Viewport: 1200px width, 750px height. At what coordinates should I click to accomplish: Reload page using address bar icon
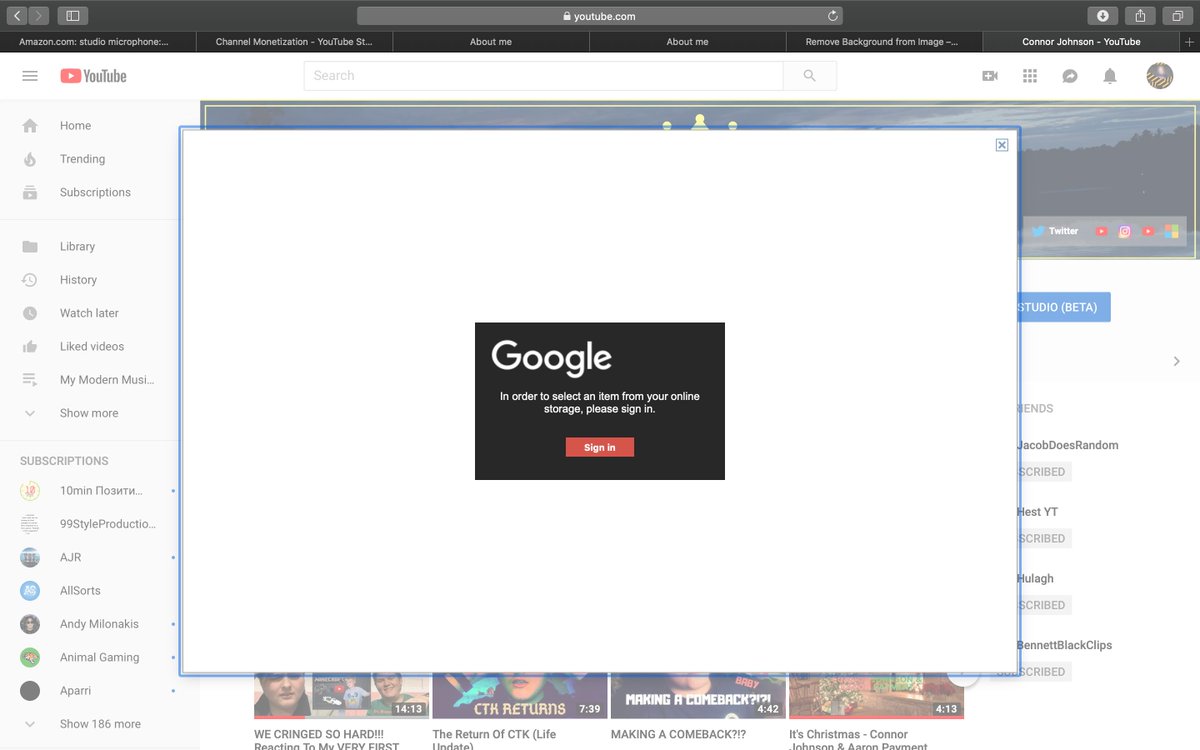point(832,16)
